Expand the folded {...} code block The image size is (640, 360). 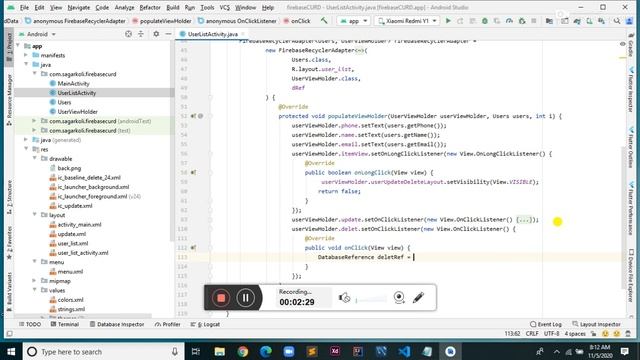(524, 220)
